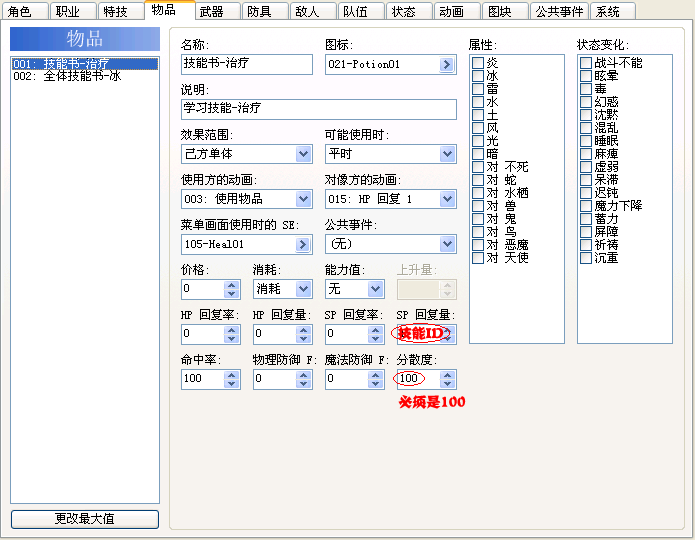Viewport: 695px width, 540px height.
Task: Select item 001: 技能书-治疗 in list
Action: click(x=85, y=64)
